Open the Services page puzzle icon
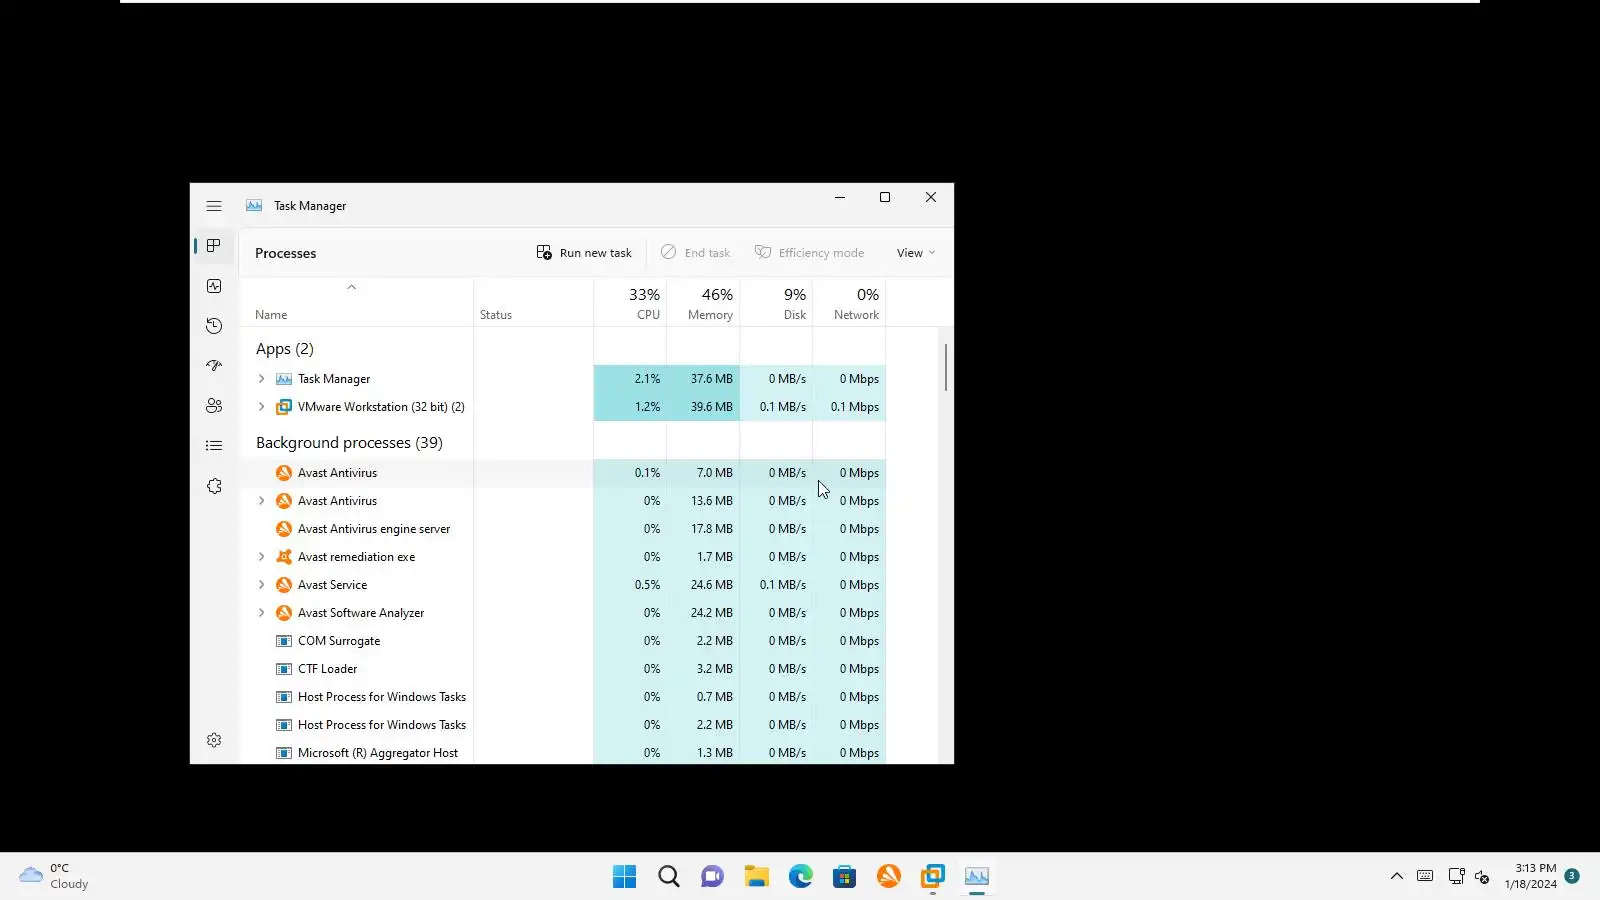1600x900 pixels. (x=214, y=486)
